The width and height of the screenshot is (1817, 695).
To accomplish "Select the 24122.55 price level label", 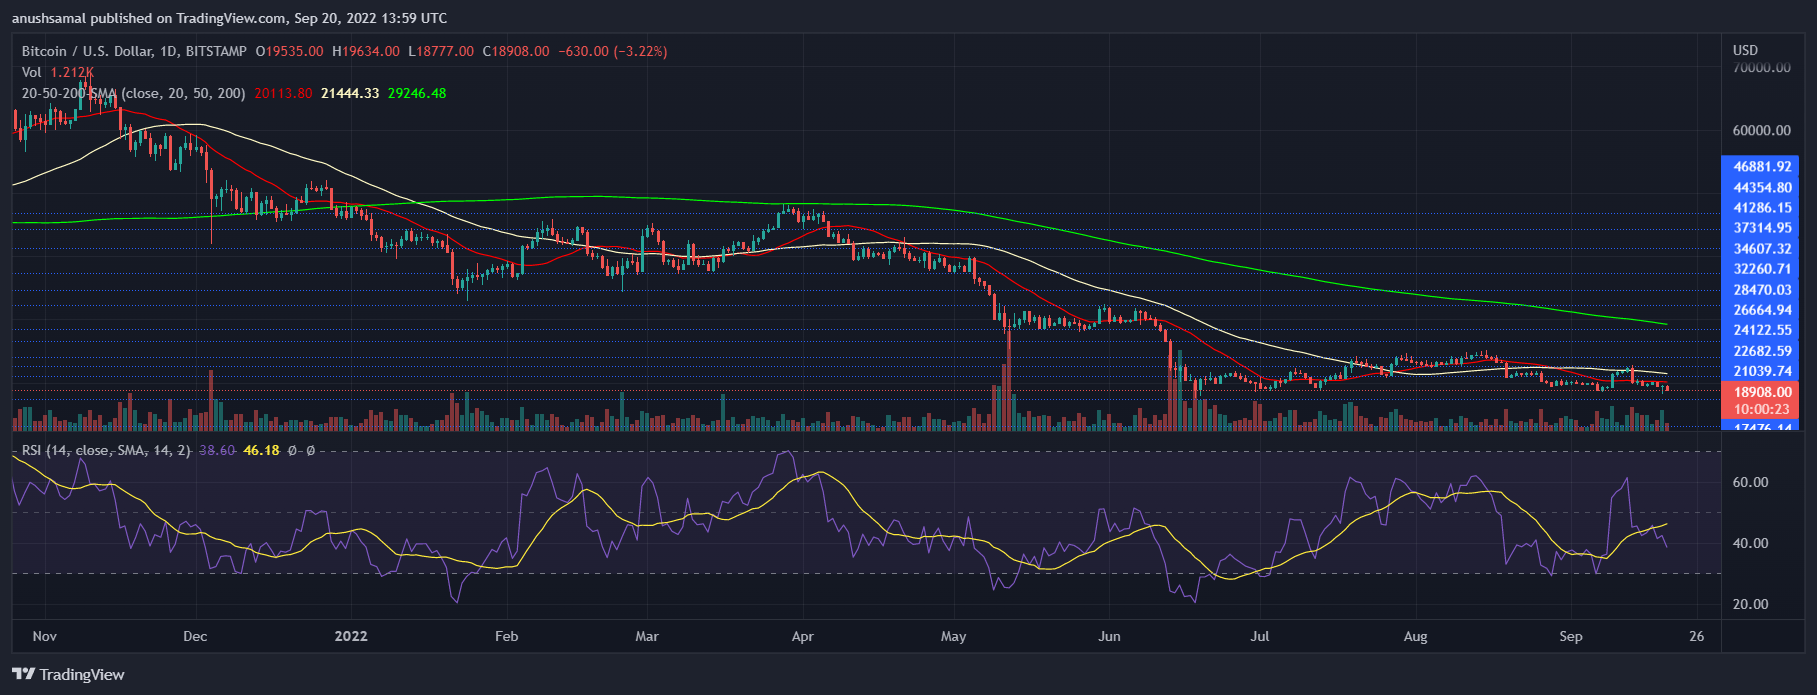I will click(x=1760, y=330).
